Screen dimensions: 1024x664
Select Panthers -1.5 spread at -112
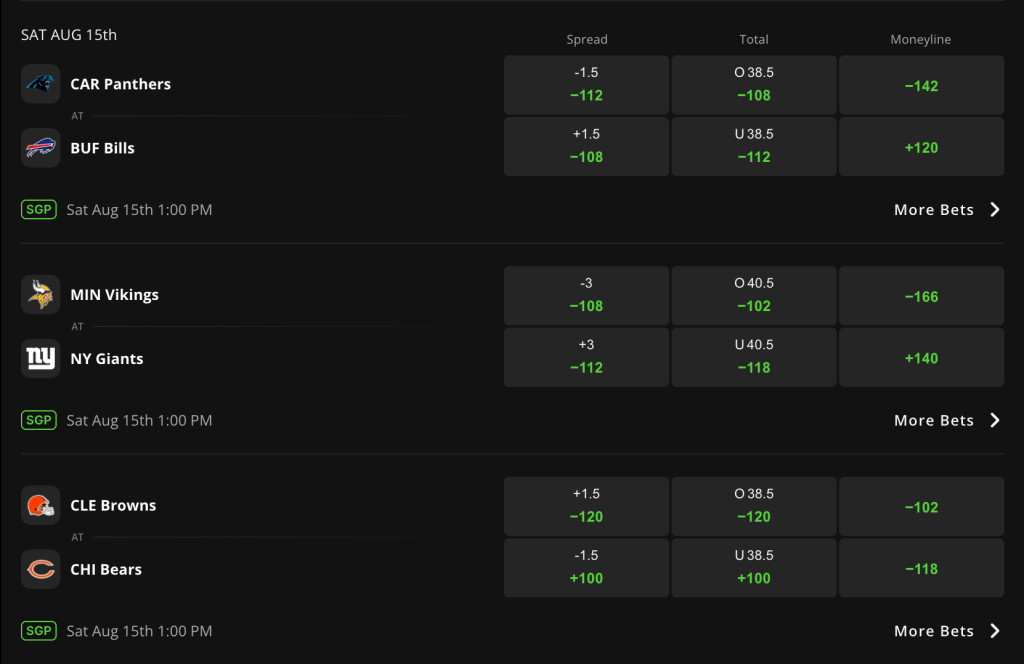586,85
